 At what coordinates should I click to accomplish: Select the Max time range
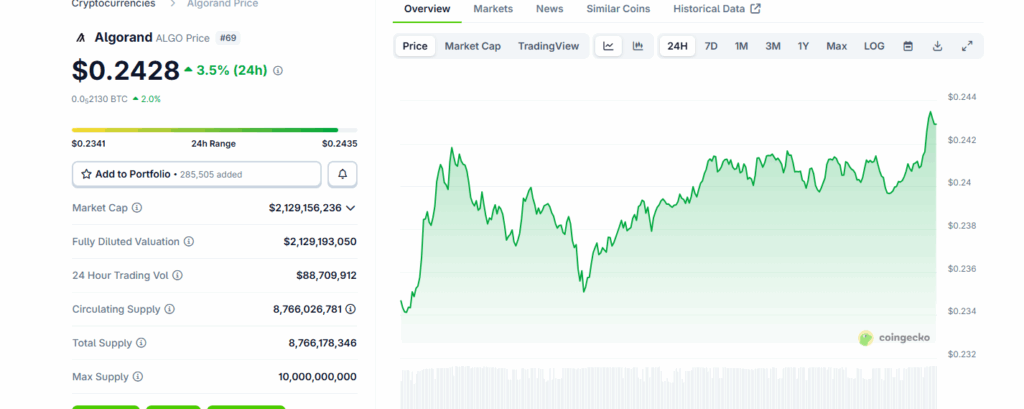(837, 46)
